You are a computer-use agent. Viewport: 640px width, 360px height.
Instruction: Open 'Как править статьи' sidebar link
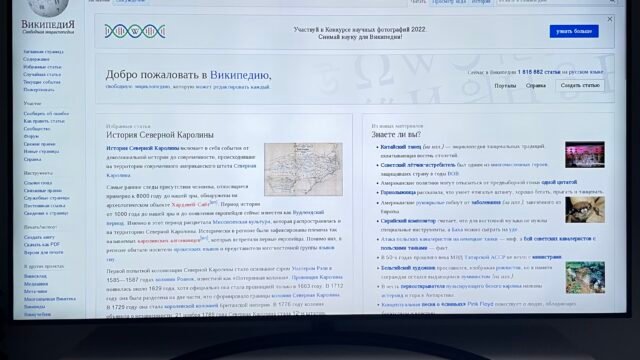click(44, 121)
